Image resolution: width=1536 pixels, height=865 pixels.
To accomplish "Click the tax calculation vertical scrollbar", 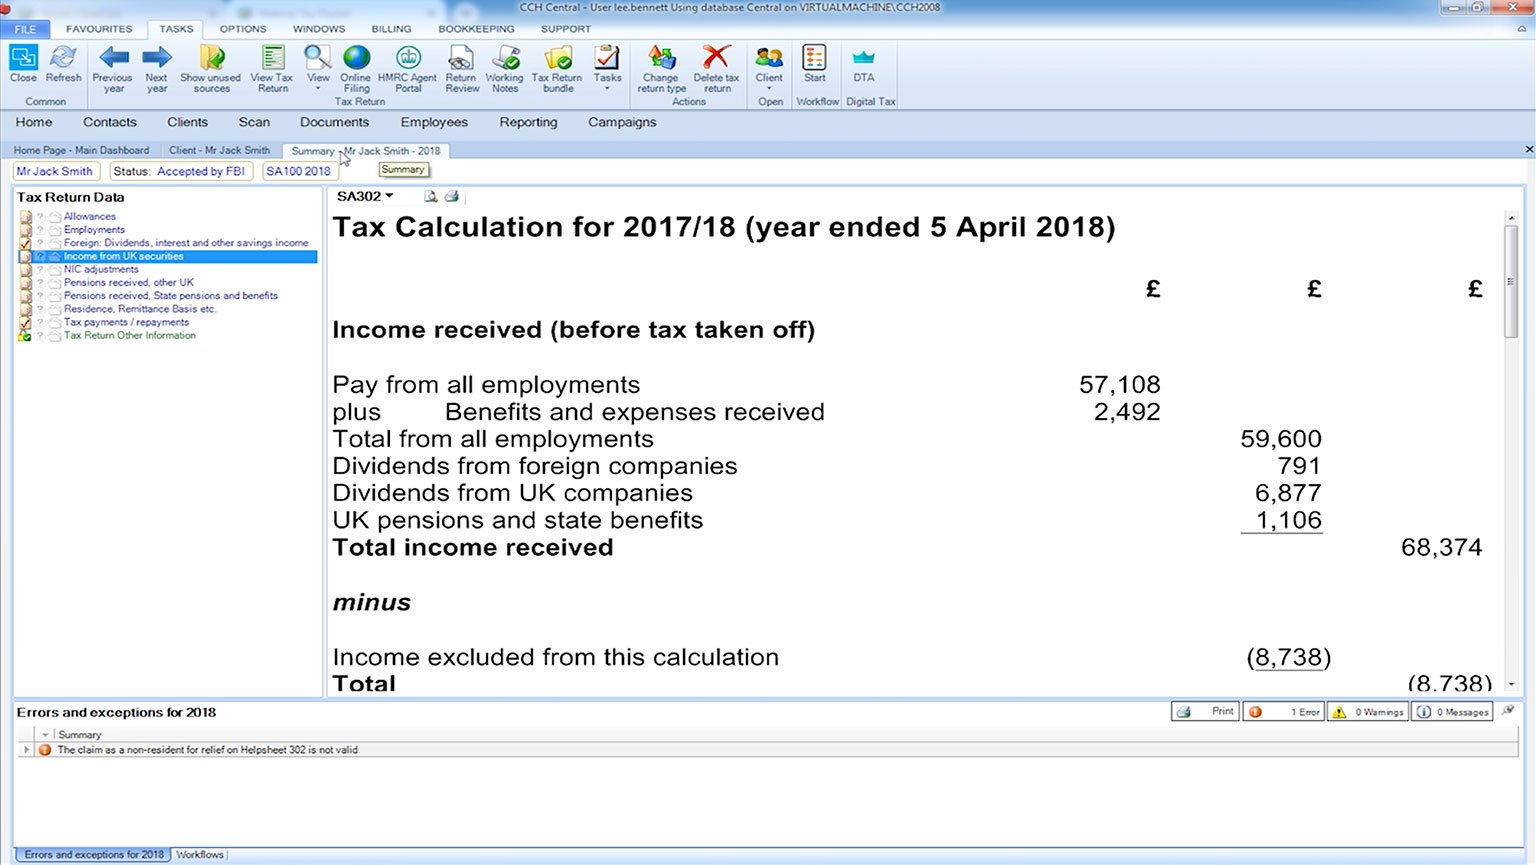I will [1511, 450].
